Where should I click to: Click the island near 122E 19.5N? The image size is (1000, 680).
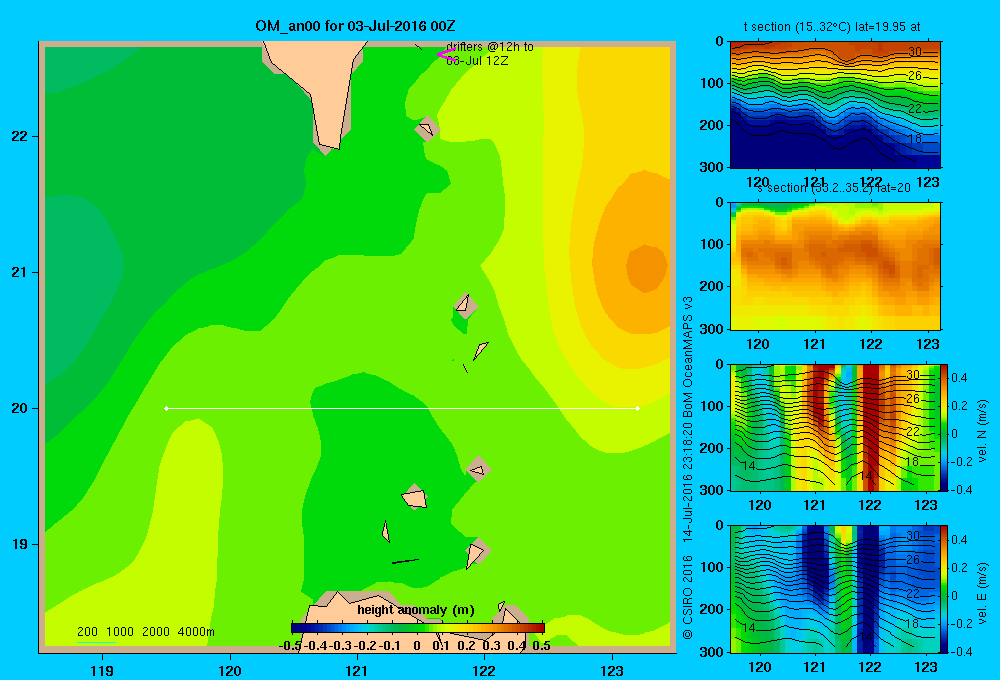point(478,469)
